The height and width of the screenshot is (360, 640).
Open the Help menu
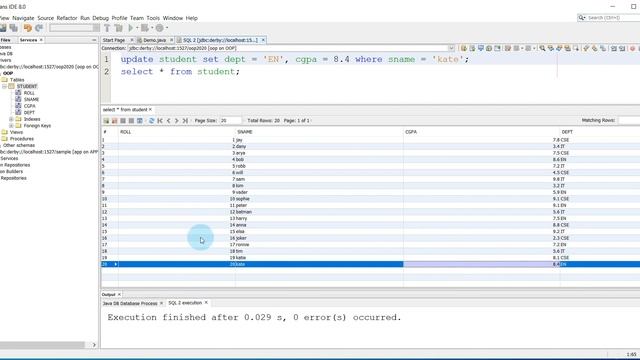[x=191, y=18]
